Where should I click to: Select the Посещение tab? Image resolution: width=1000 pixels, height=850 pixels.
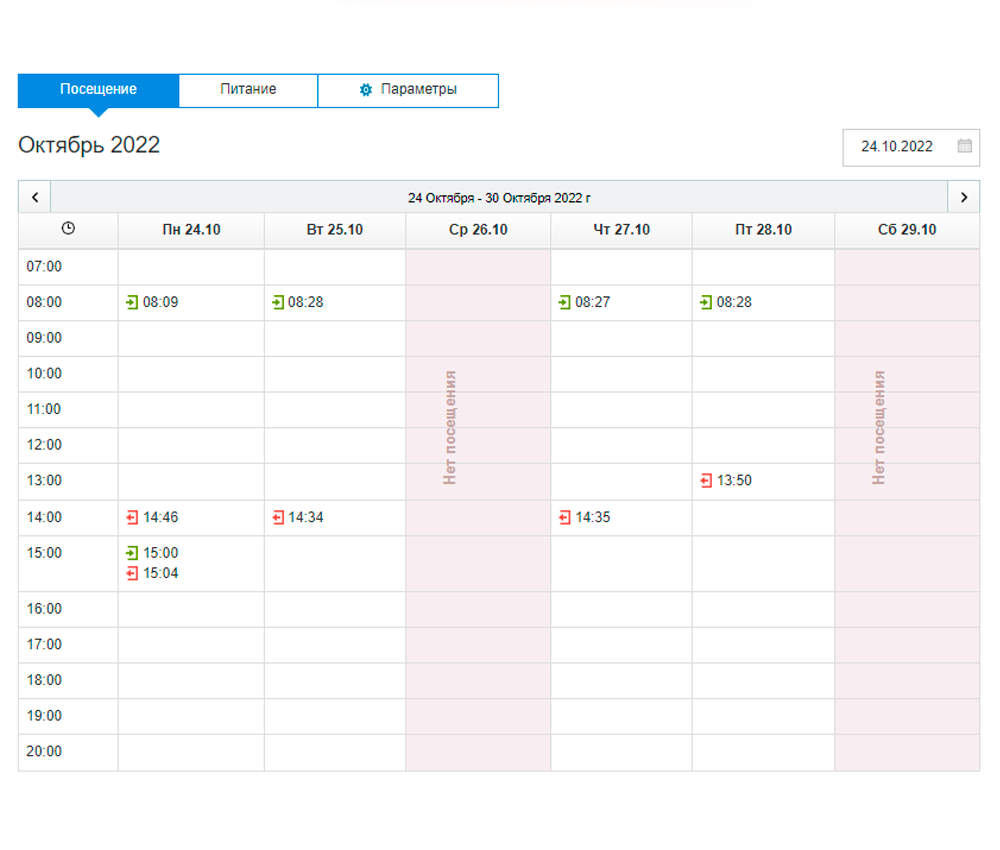[x=98, y=90]
